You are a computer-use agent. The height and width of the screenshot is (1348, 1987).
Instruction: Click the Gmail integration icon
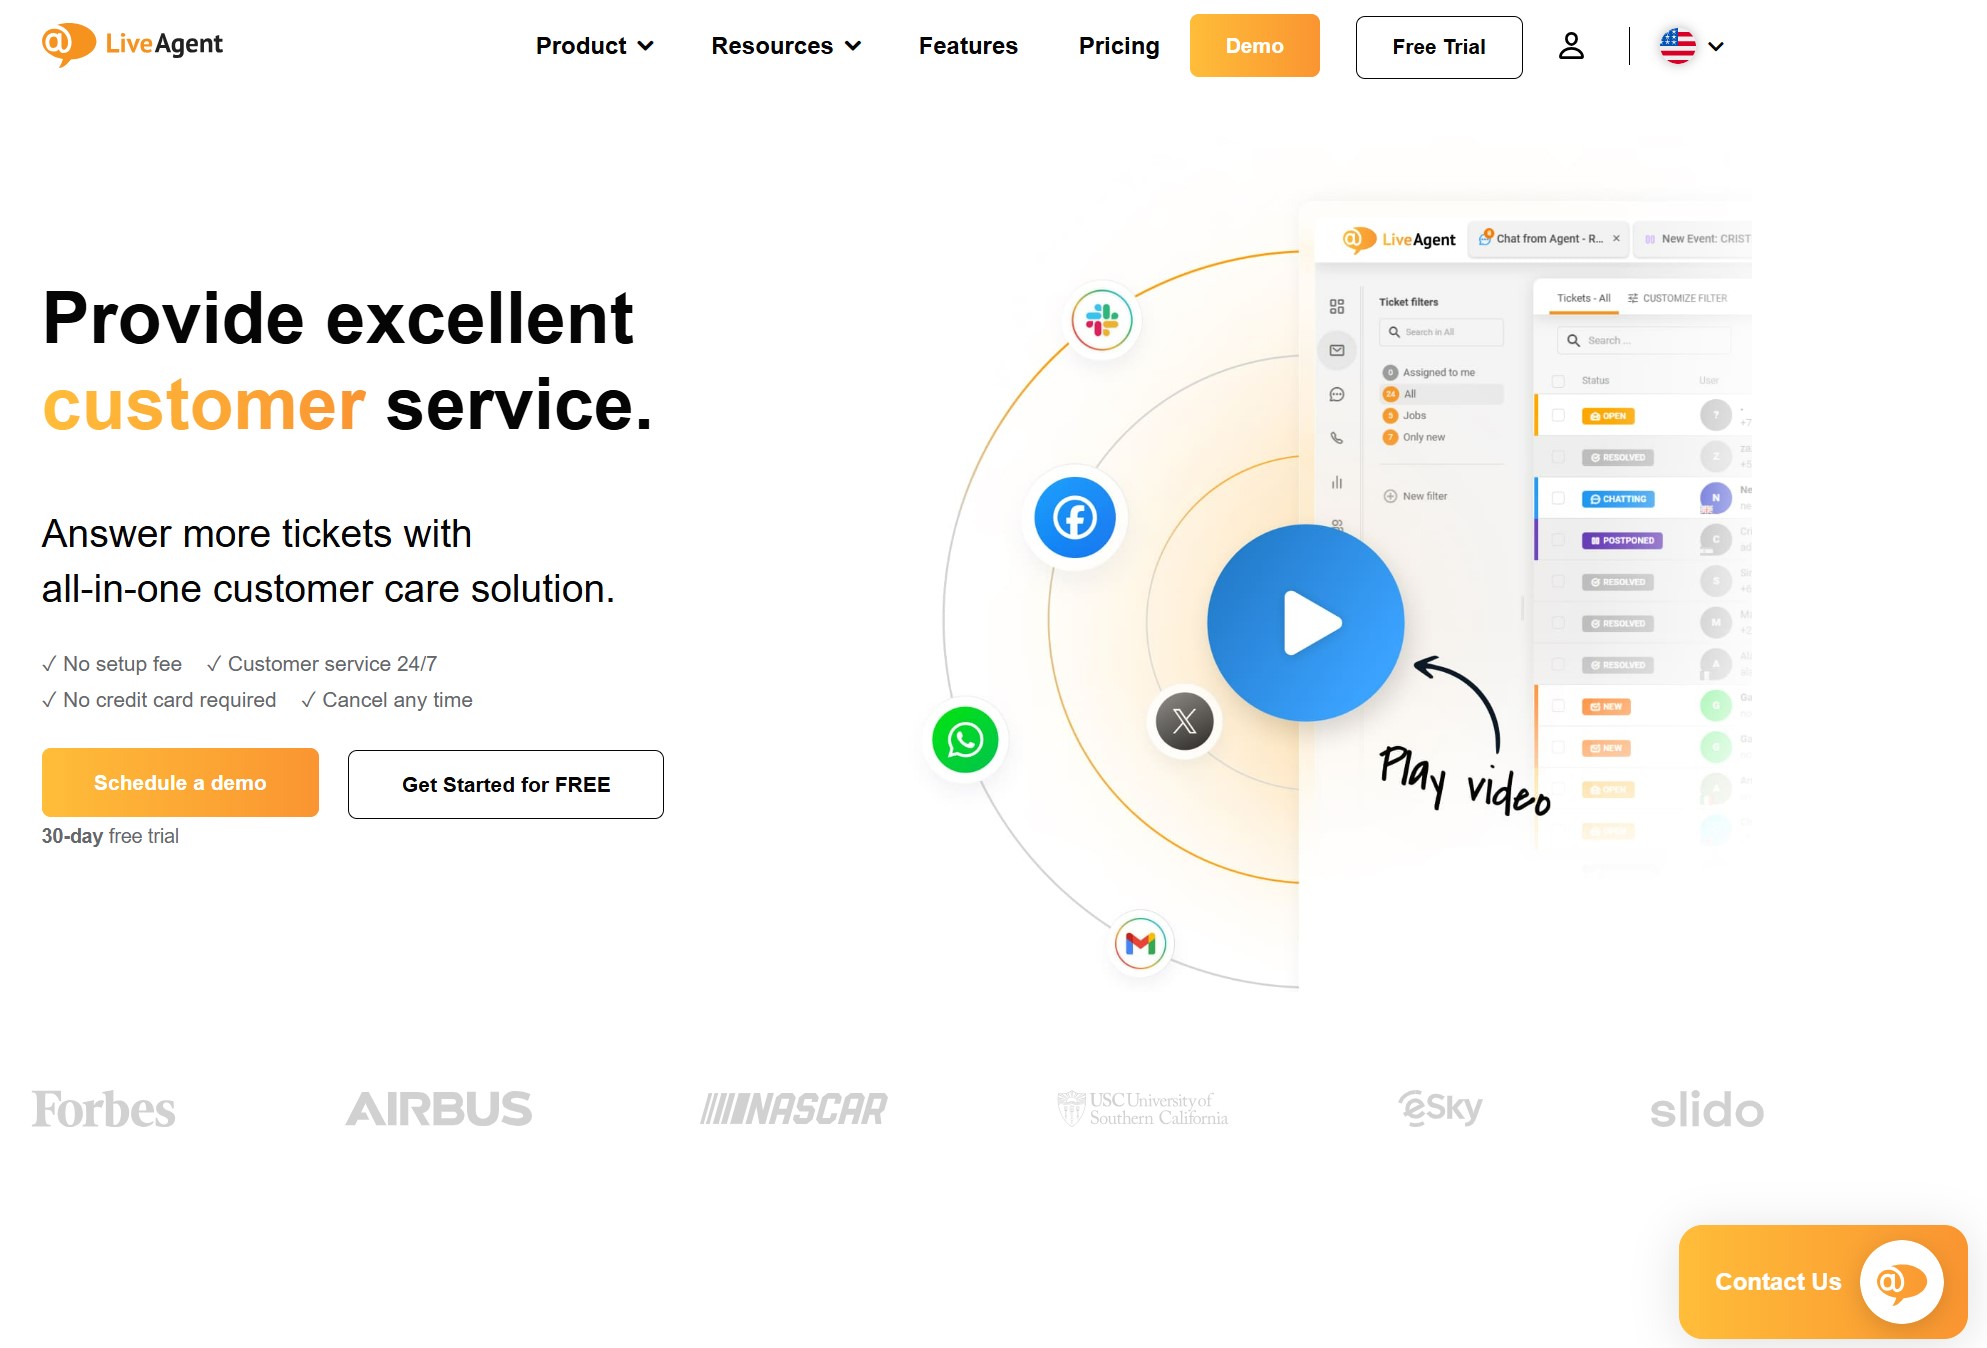(1143, 943)
